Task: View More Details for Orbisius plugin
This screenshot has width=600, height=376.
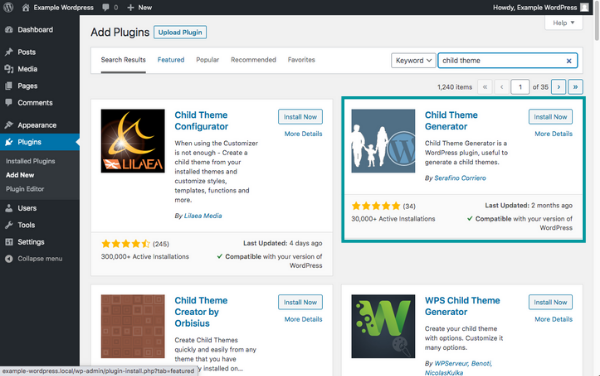Action: [303, 319]
